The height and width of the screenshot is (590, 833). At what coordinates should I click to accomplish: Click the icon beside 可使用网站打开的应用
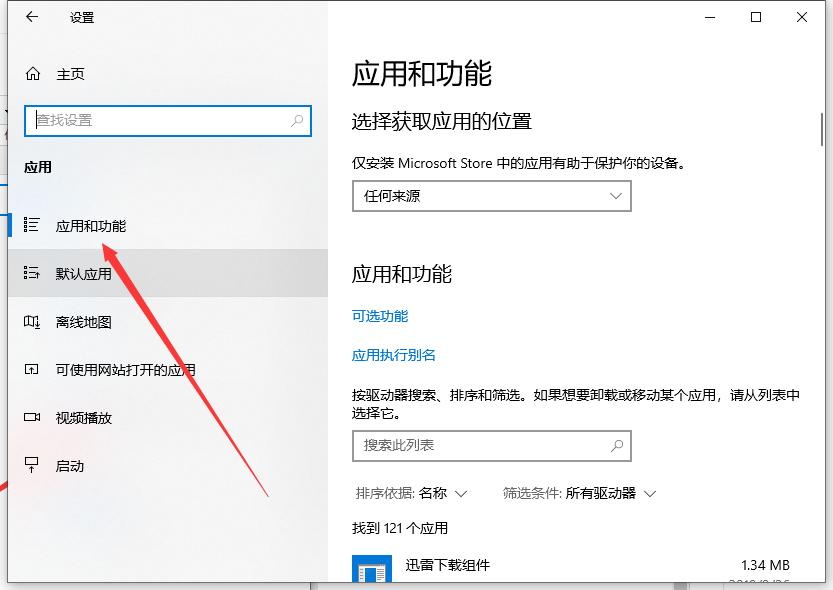31,369
